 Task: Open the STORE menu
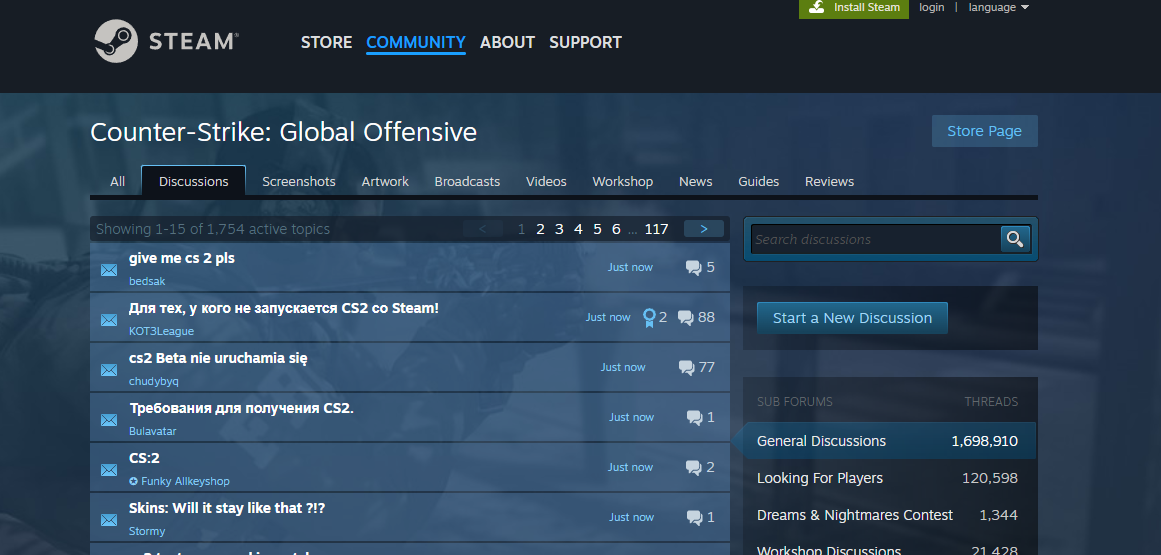(327, 42)
